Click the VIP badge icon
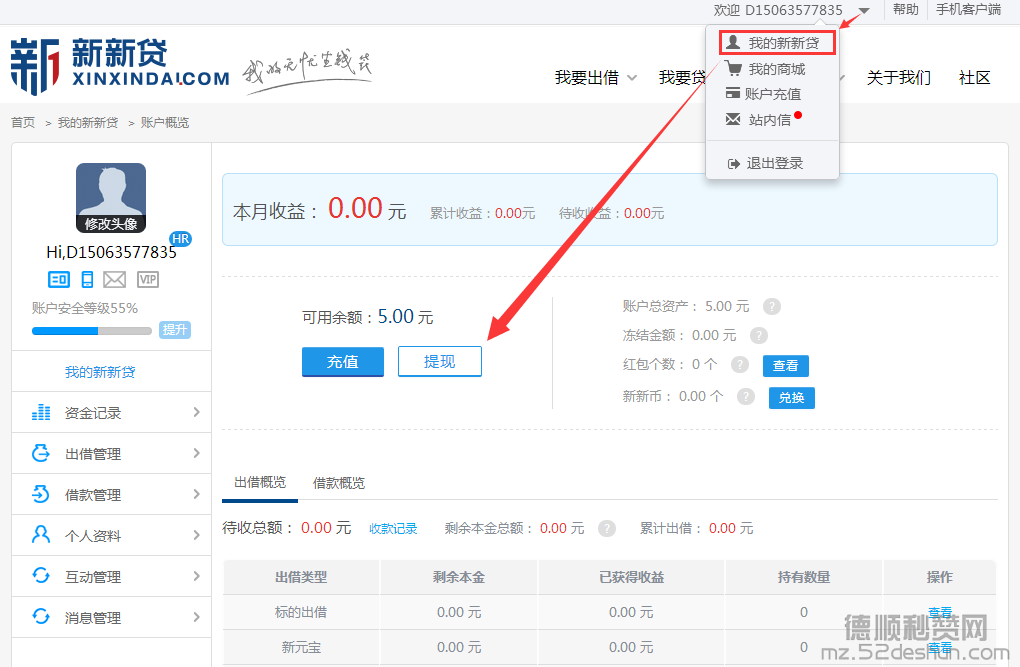The height and width of the screenshot is (667, 1020). point(147,280)
